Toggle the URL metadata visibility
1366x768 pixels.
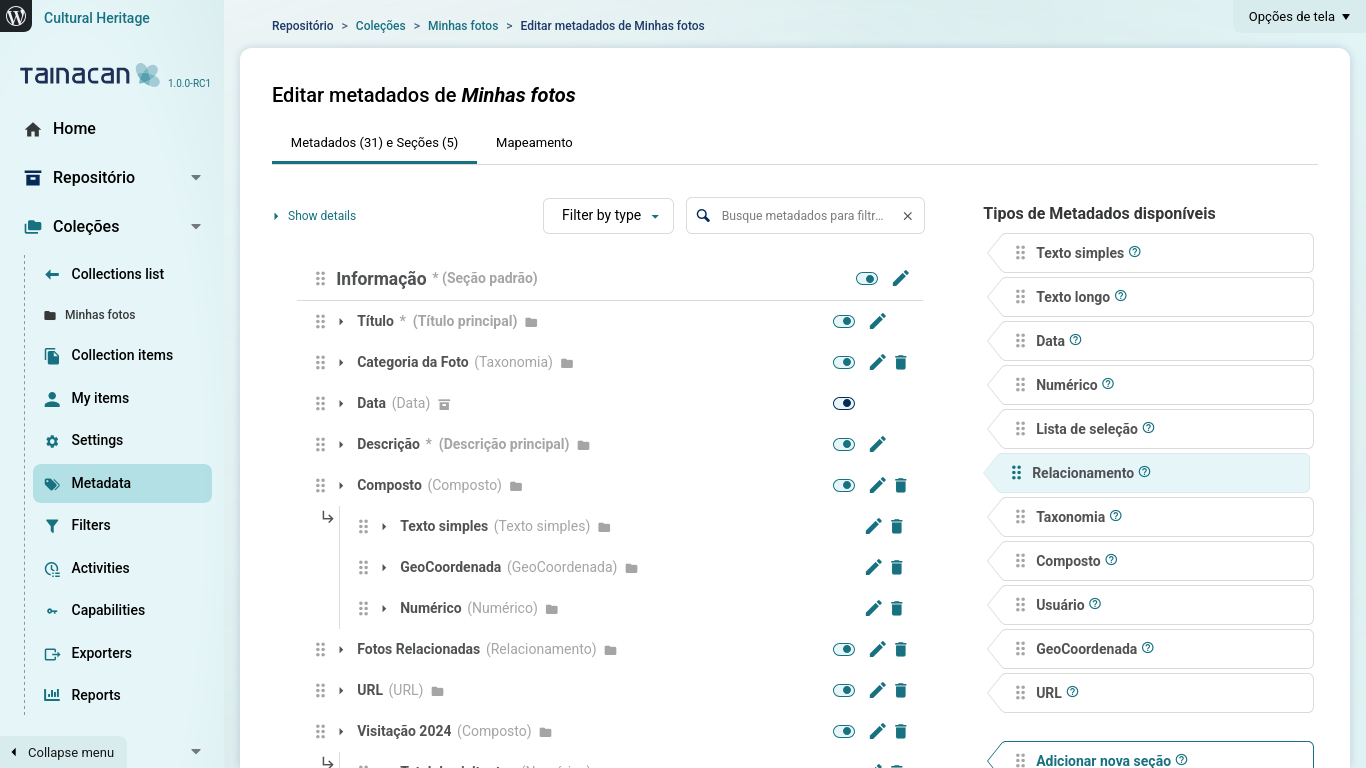(843, 690)
